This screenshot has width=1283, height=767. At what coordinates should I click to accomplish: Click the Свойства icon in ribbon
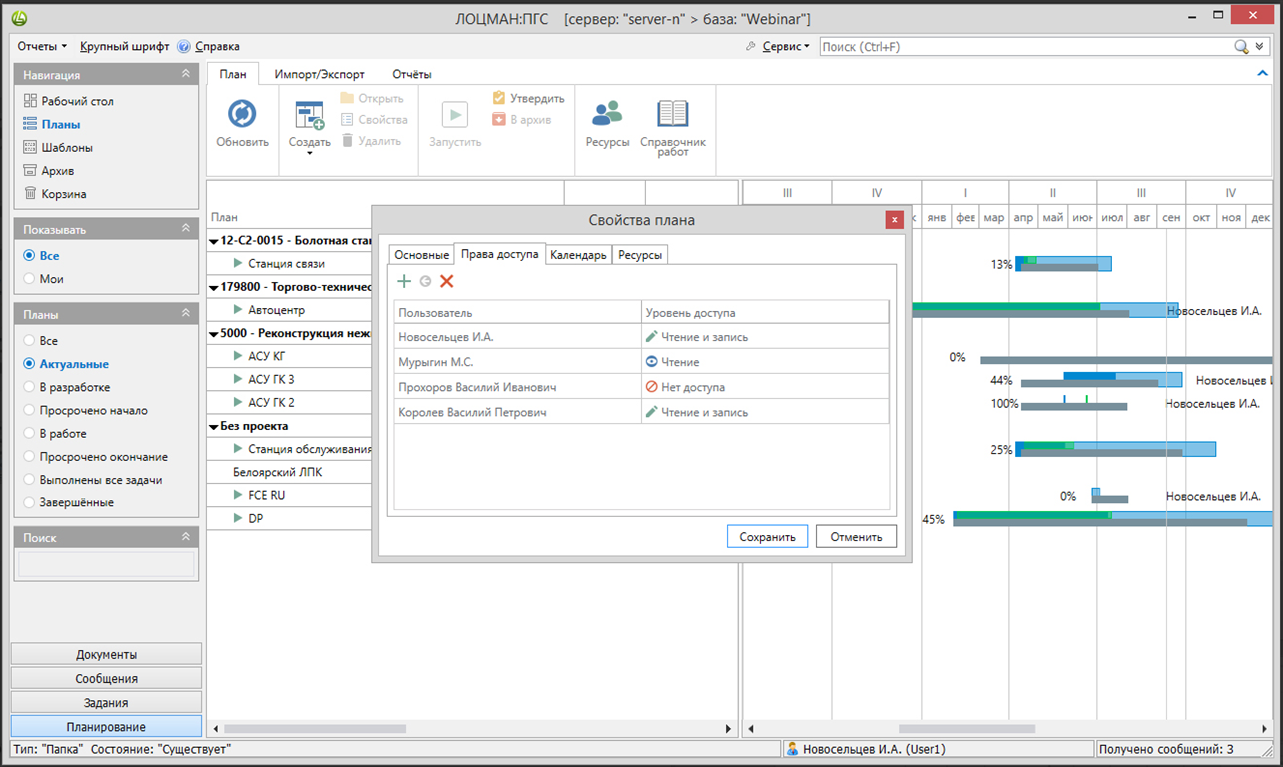(x=347, y=119)
